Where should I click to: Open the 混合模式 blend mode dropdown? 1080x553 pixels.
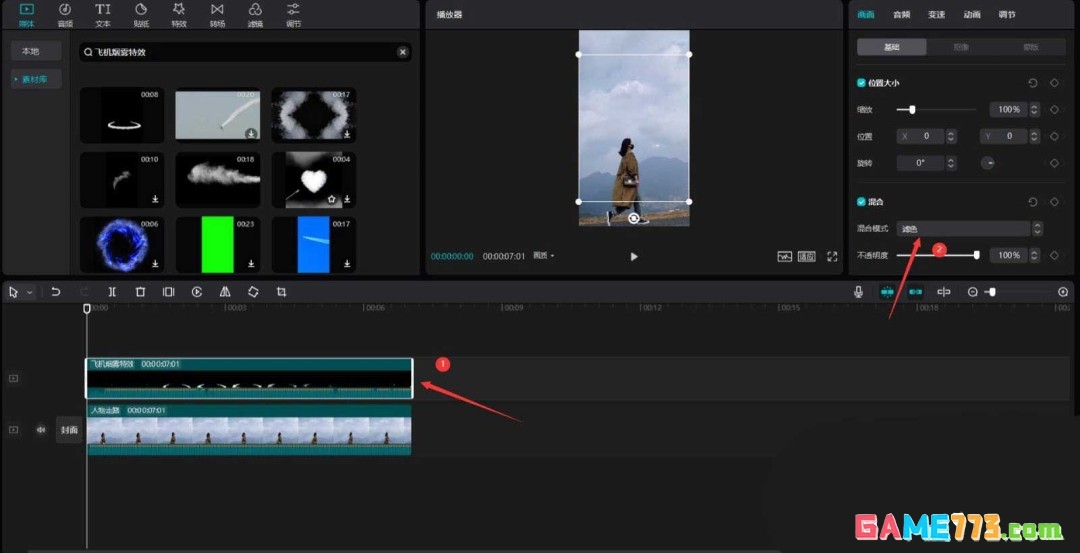click(x=963, y=229)
